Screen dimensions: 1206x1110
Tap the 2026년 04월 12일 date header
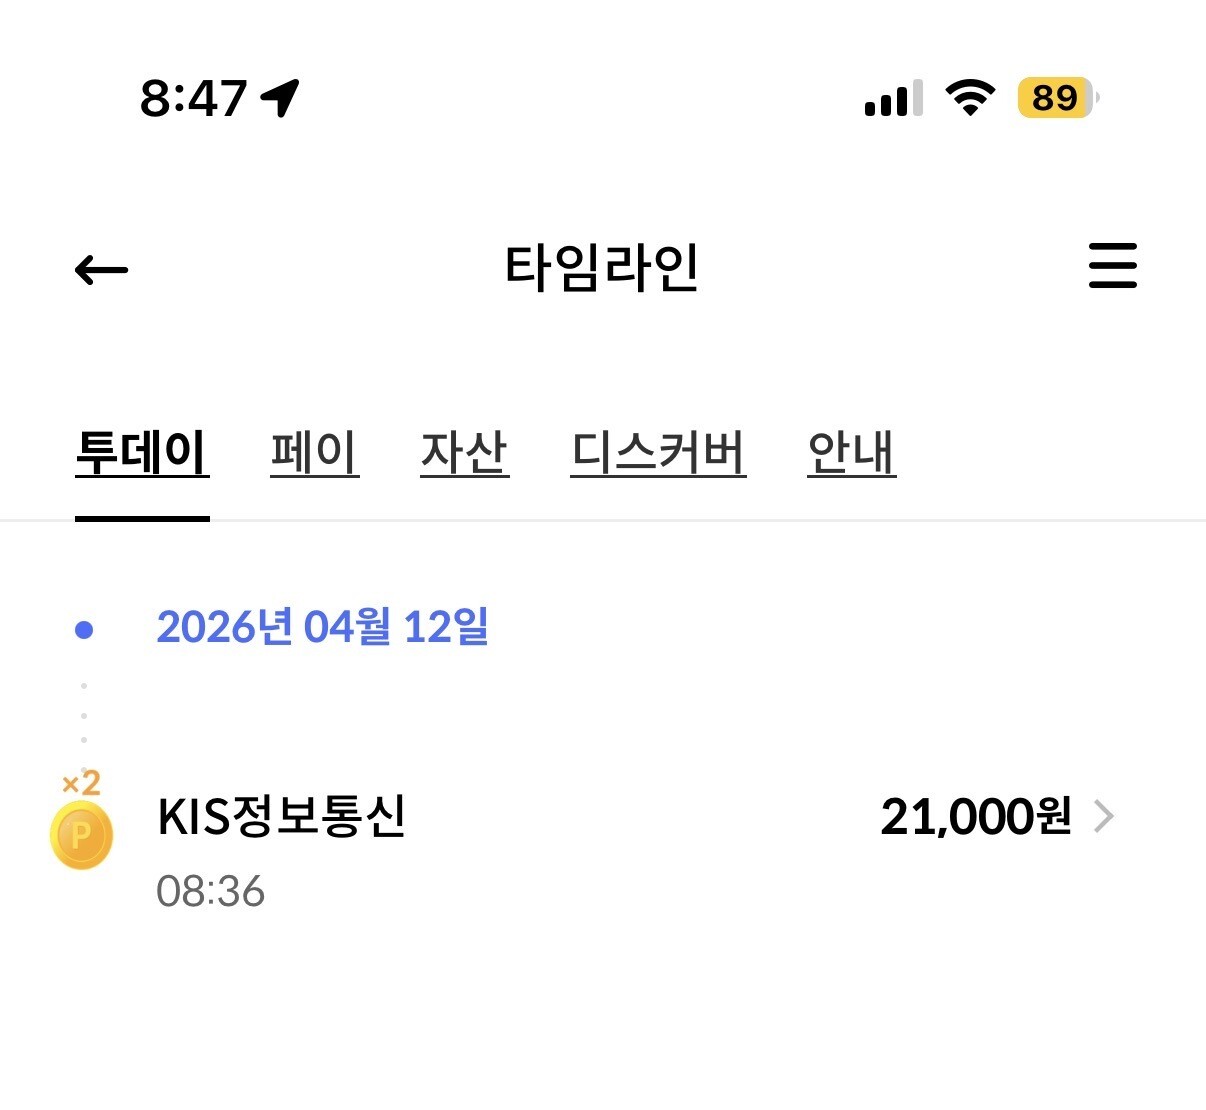[x=322, y=627]
